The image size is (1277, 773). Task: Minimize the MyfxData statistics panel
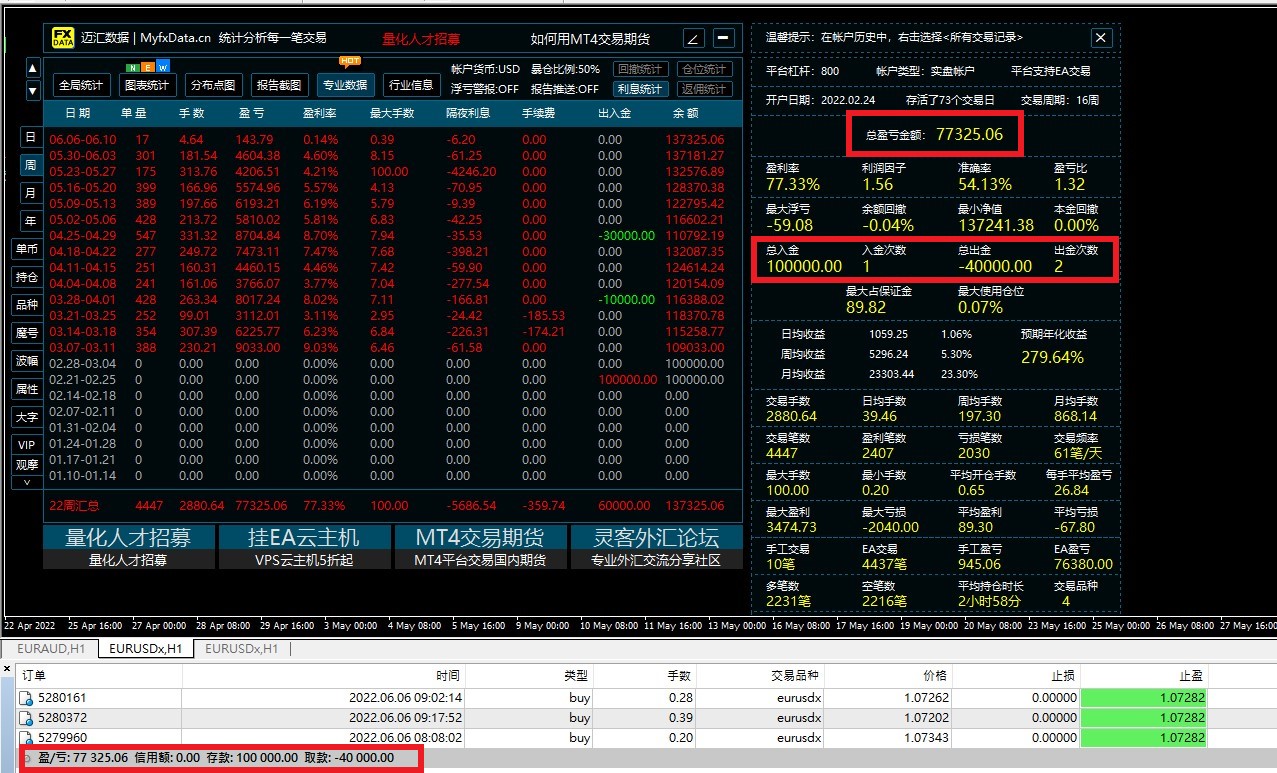click(724, 39)
